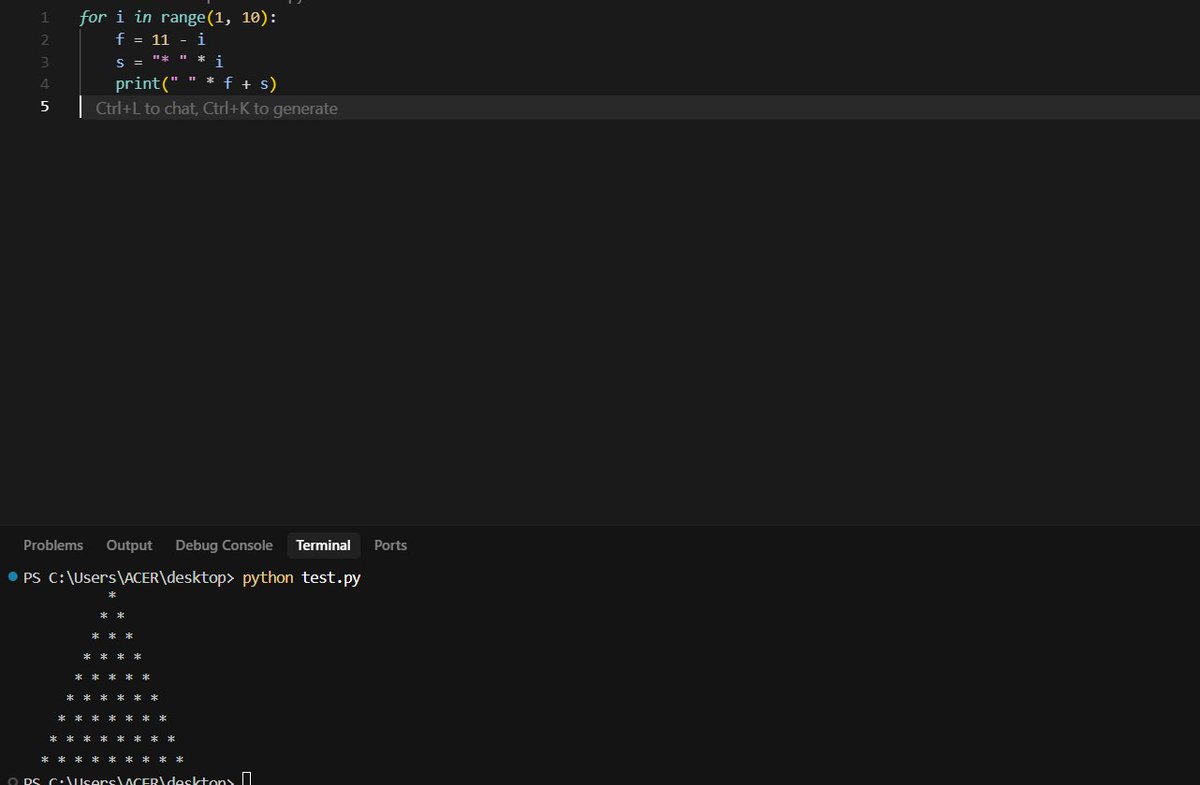
Task: Click the print statement code line
Action: tap(196, 84)
